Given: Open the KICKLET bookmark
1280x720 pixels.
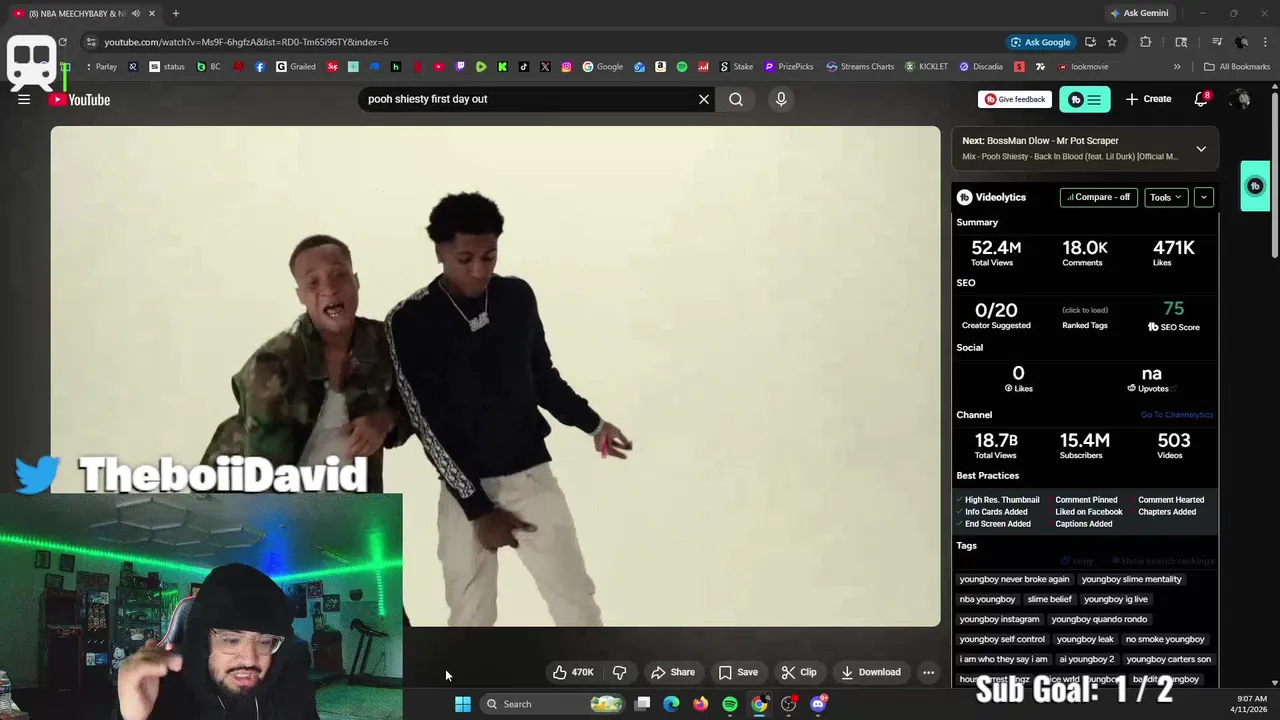Looking at the screenshot, I should [x=926, y=67].
